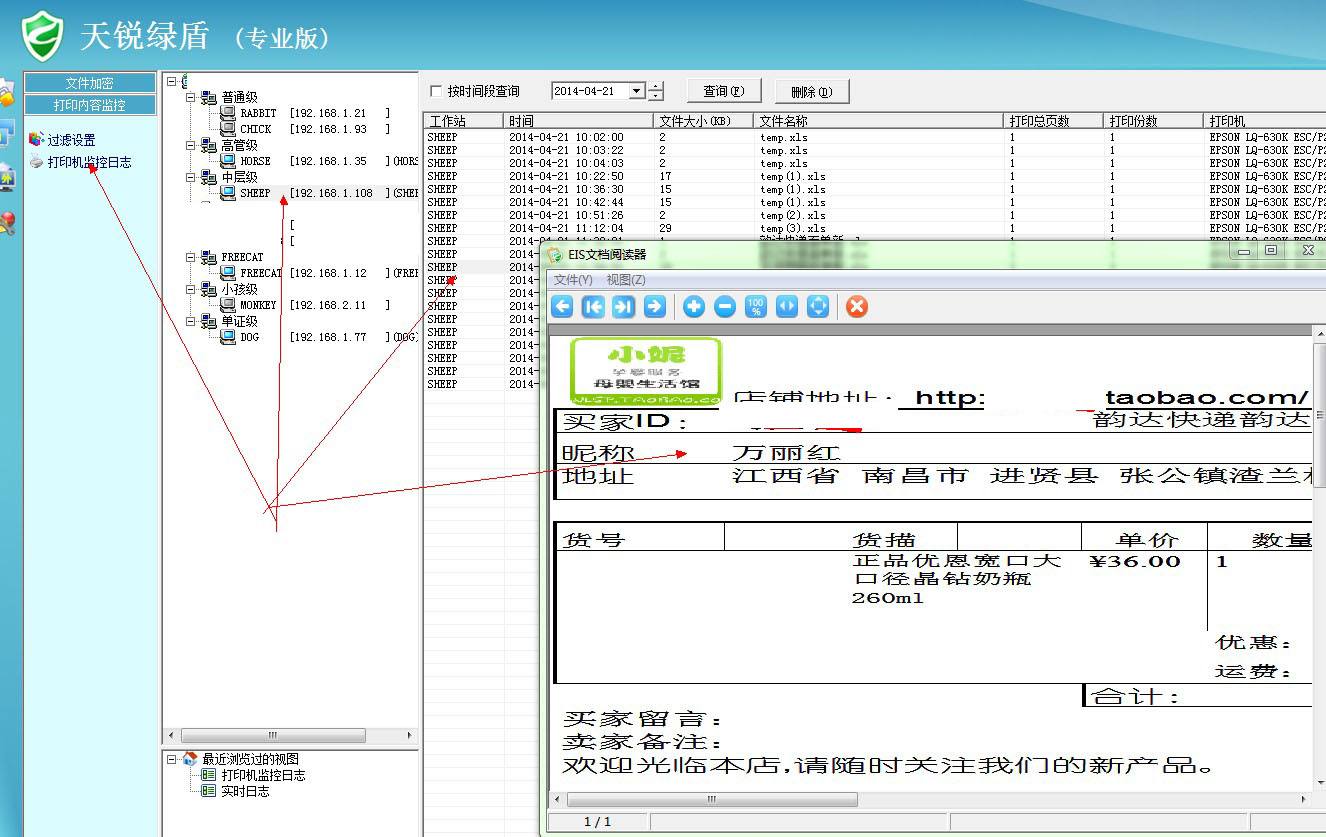Click the MONKEY computer icon
1326x837 pixels.
[x=228, y=305]
